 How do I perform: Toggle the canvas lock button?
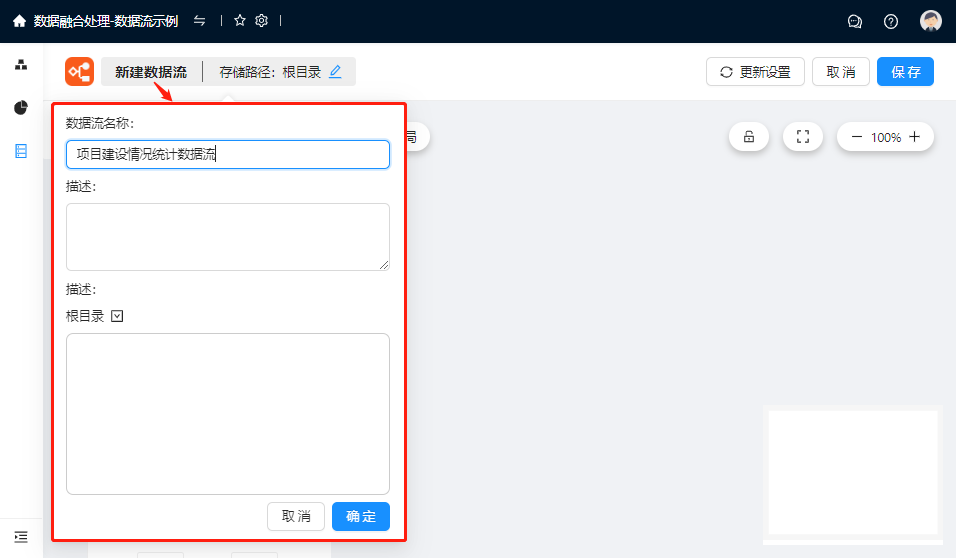click(x=749, y=137)
